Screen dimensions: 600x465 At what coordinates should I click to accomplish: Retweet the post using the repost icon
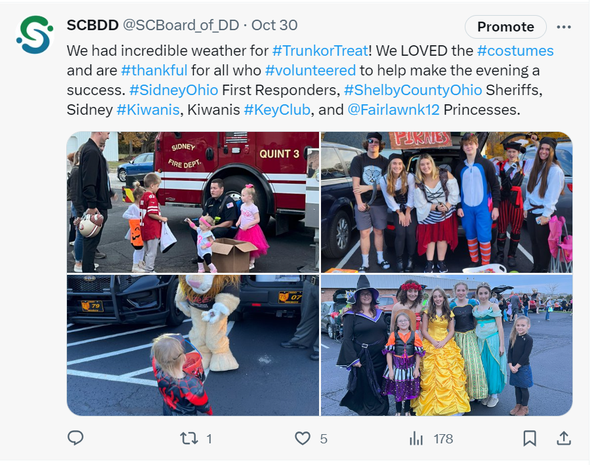(x=189, y=438)
